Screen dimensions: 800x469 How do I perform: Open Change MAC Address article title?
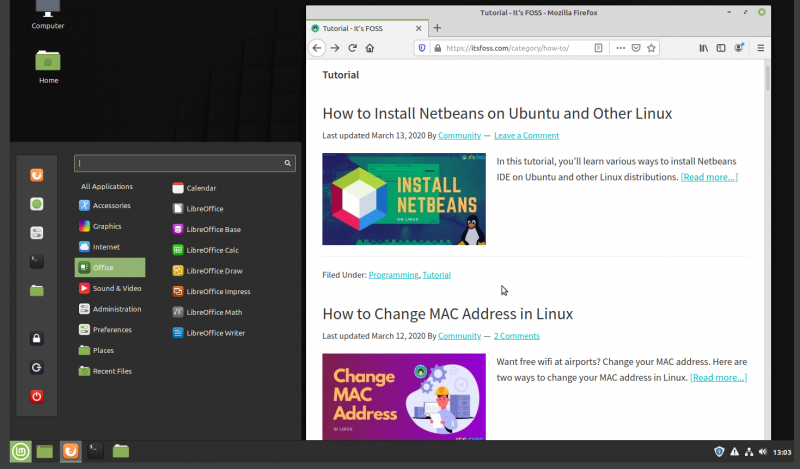click(447, 314)
